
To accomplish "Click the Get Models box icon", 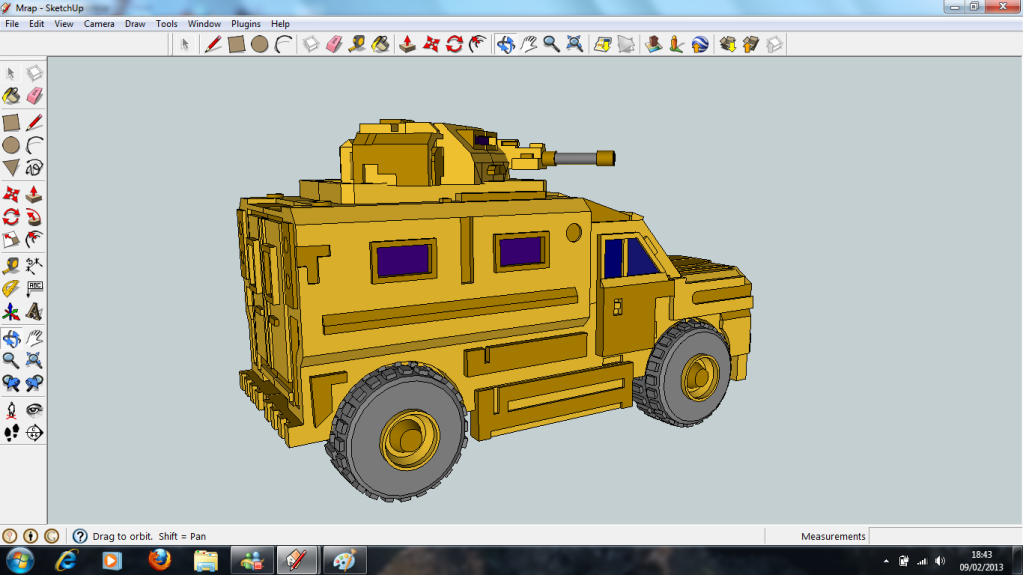I will 728,44.
